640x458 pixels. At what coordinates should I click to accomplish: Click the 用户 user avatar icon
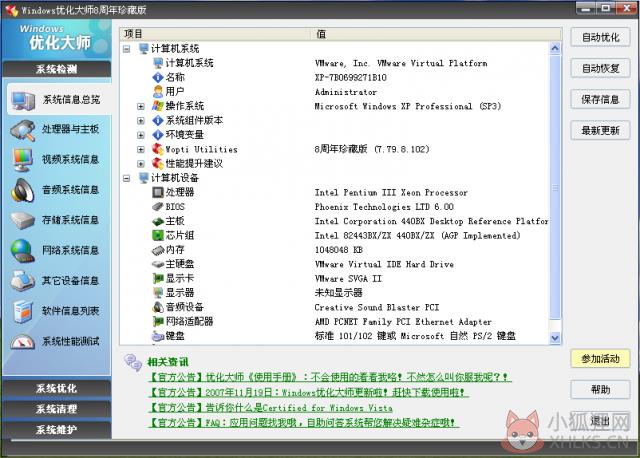(x=158, y=91)
